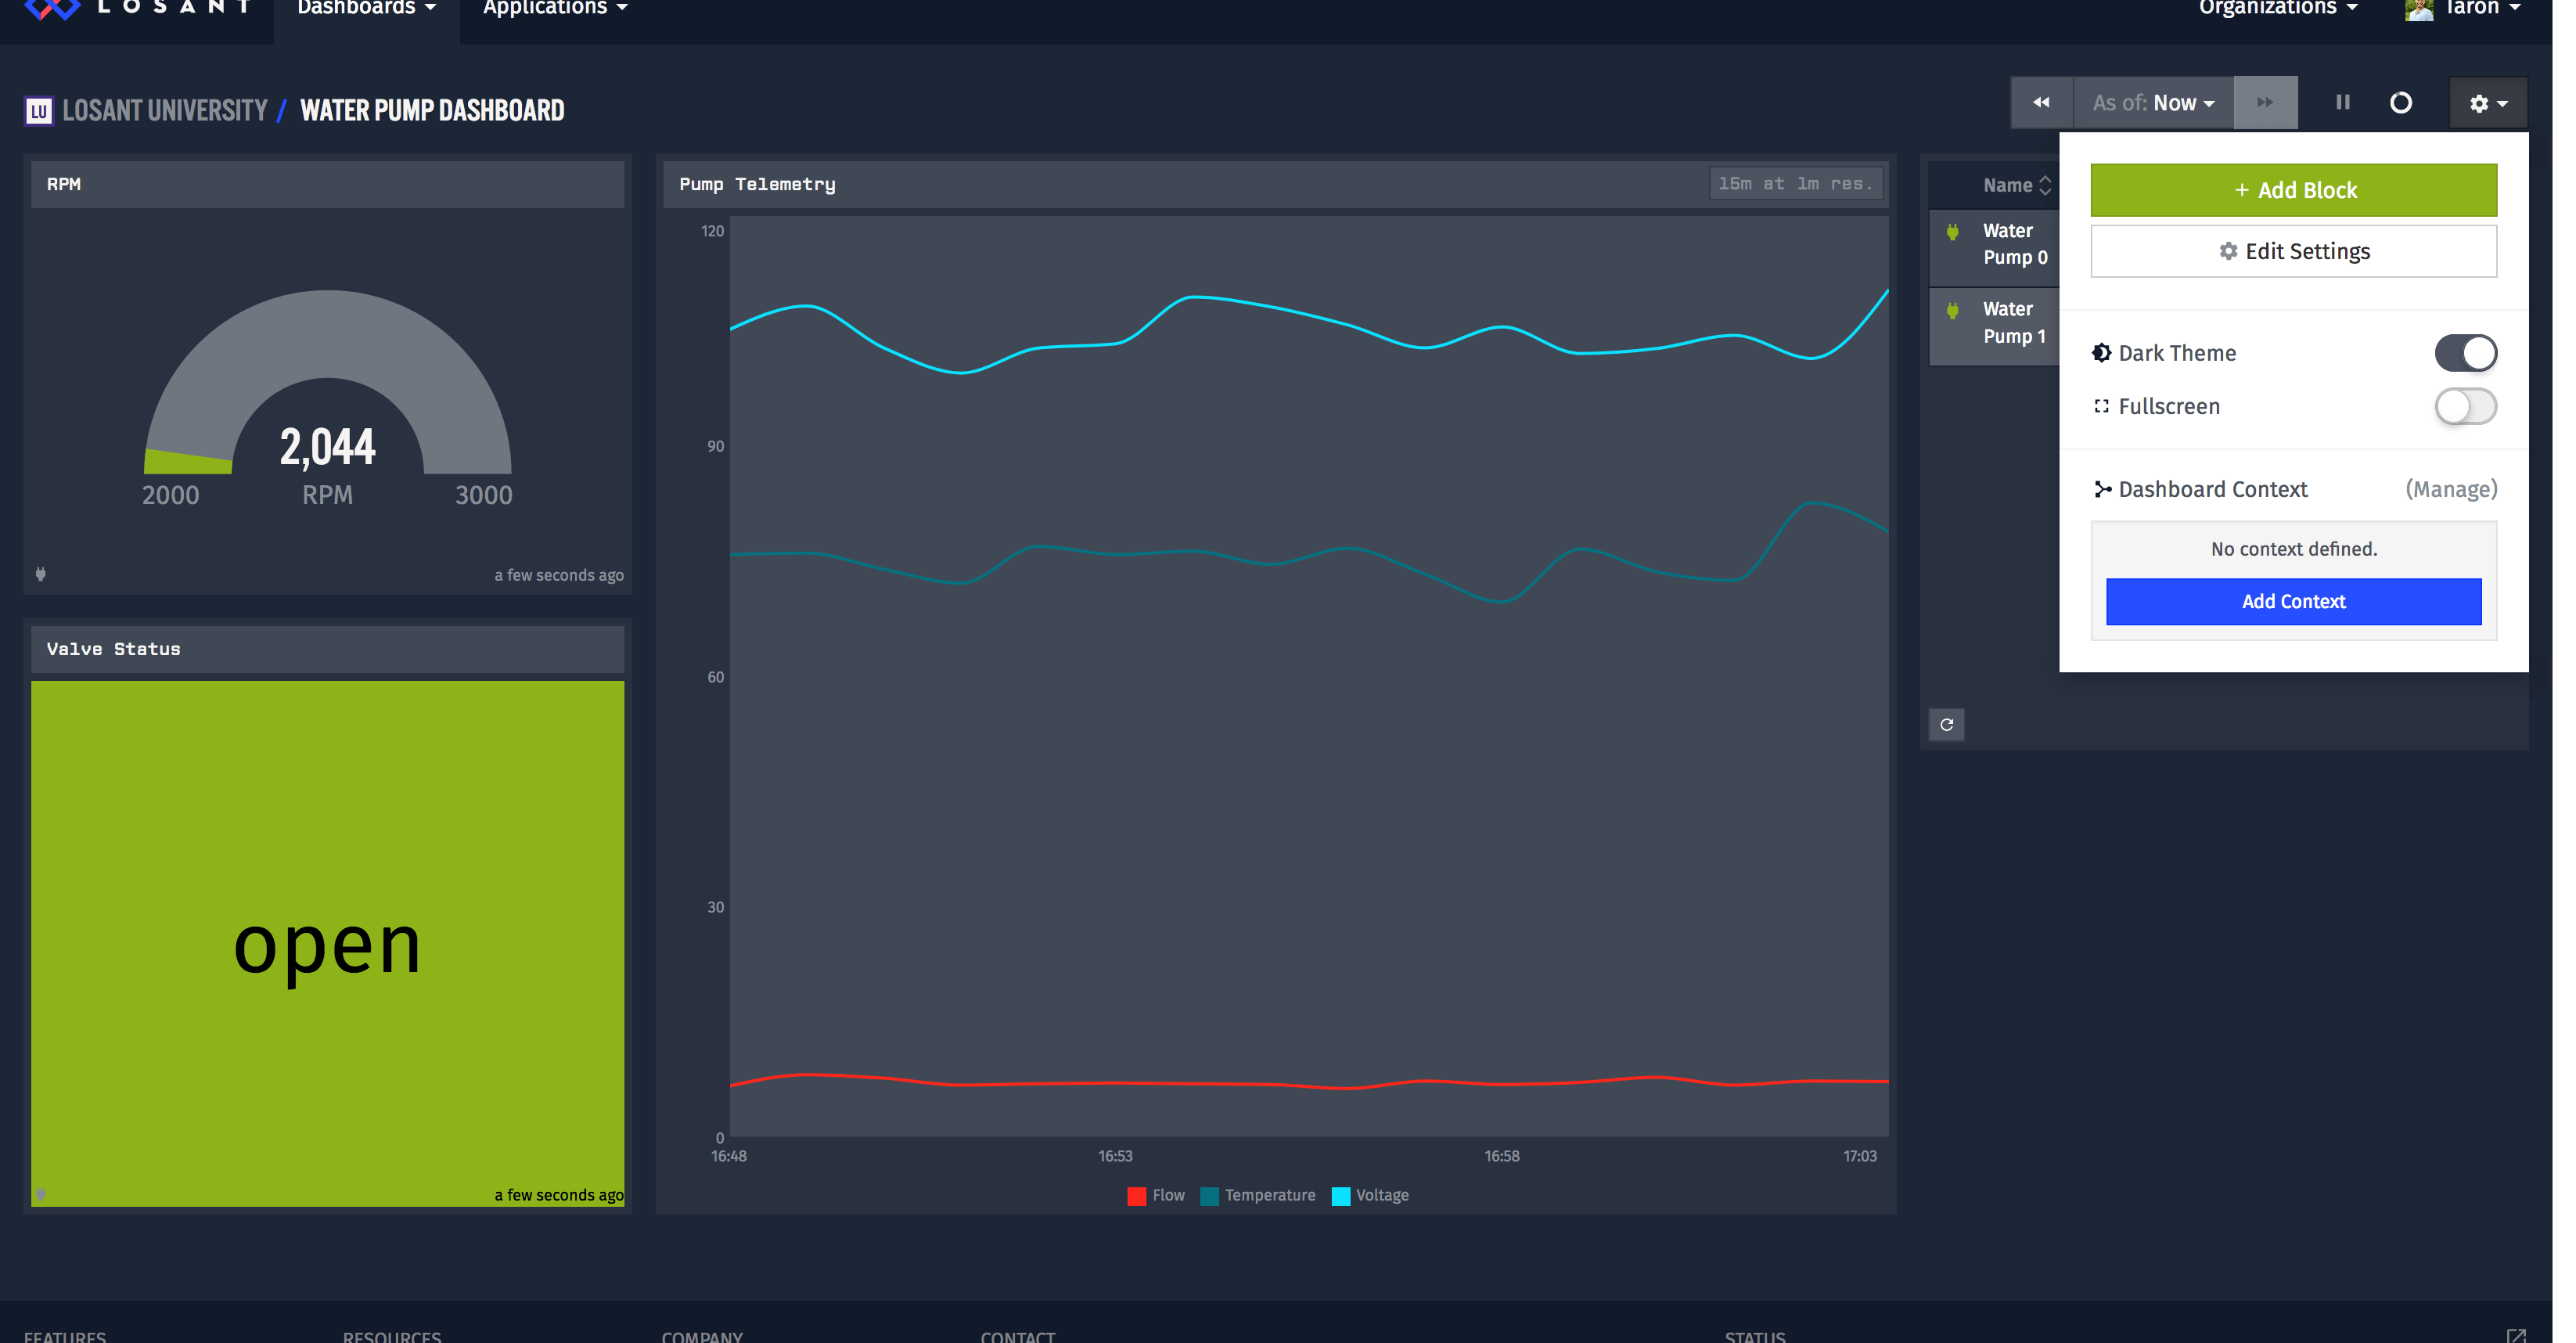Go to Losant University breadcrumb
Image resolution: width=2576 pixels, height=1343 pixels.
pyautogui.click(x=166, y=111)
